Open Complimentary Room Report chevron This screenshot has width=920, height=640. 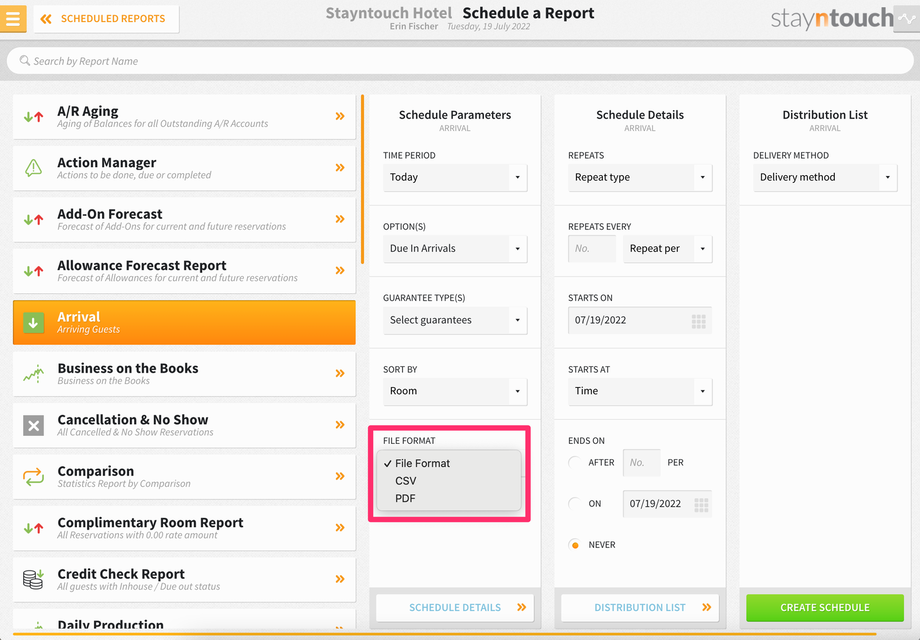point(340,527)
